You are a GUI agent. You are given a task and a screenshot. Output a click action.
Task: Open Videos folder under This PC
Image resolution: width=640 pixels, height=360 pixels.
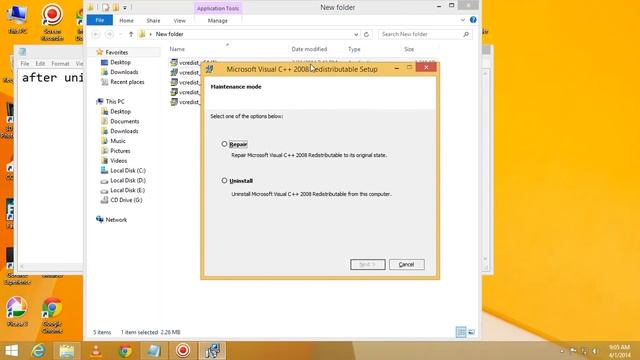(x=118, y=161)
